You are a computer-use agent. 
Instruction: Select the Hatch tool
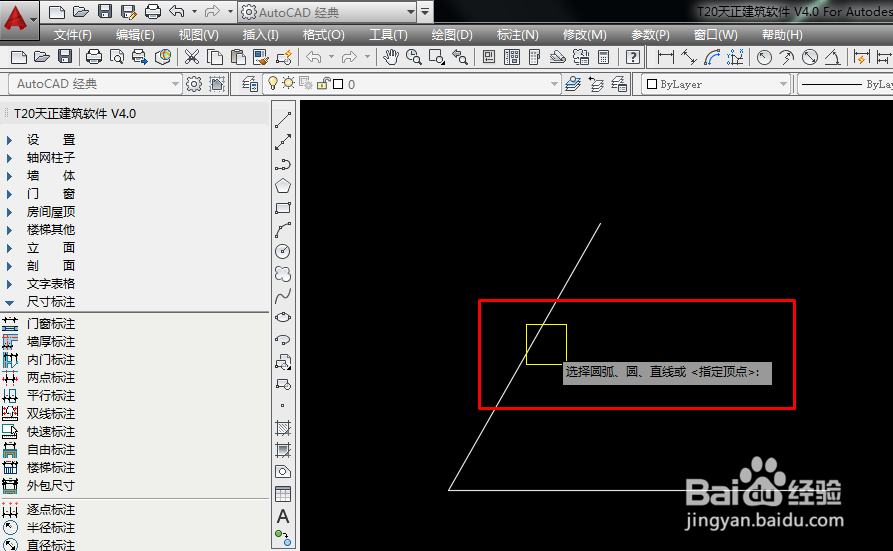pos(283,427)
